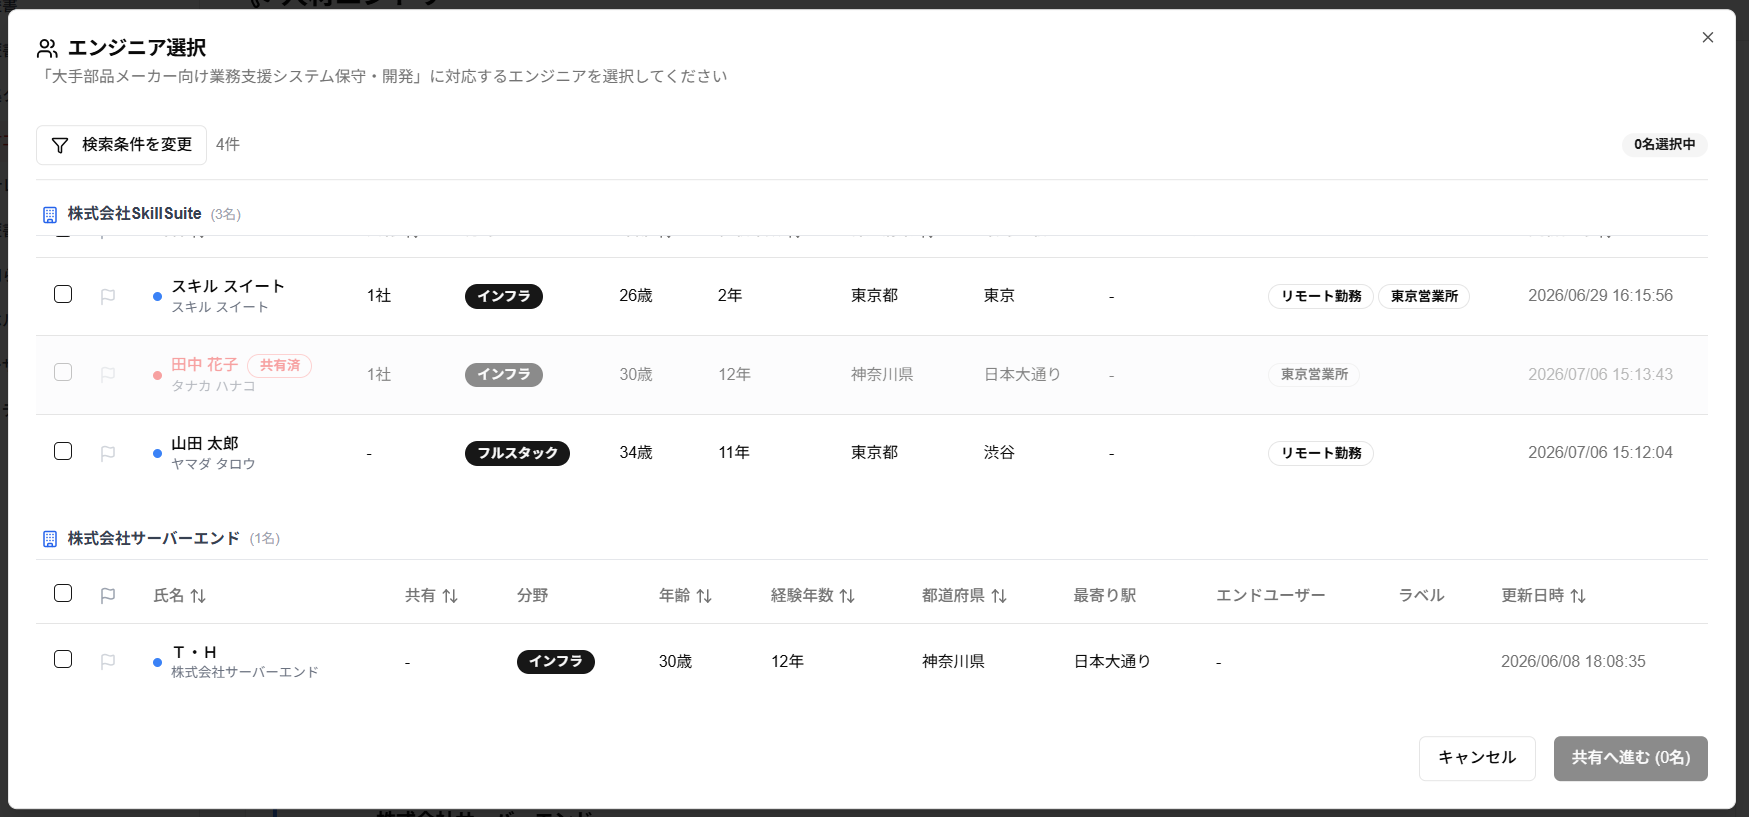Click timestamp 2026/07/06 15:12:04

tap(1600, 453)
